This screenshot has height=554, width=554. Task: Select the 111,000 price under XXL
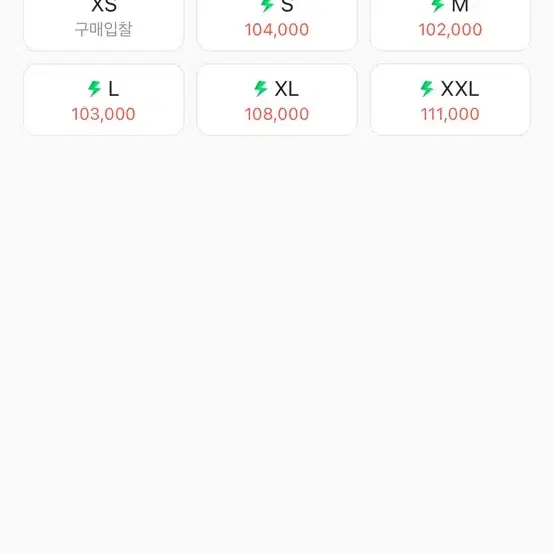click(x=450, y=114)
